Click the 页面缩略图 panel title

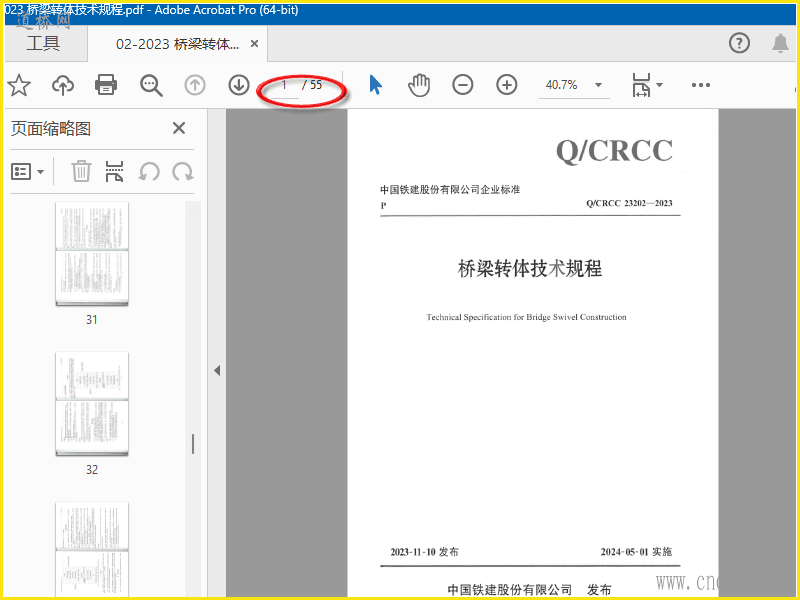(51, 129)
